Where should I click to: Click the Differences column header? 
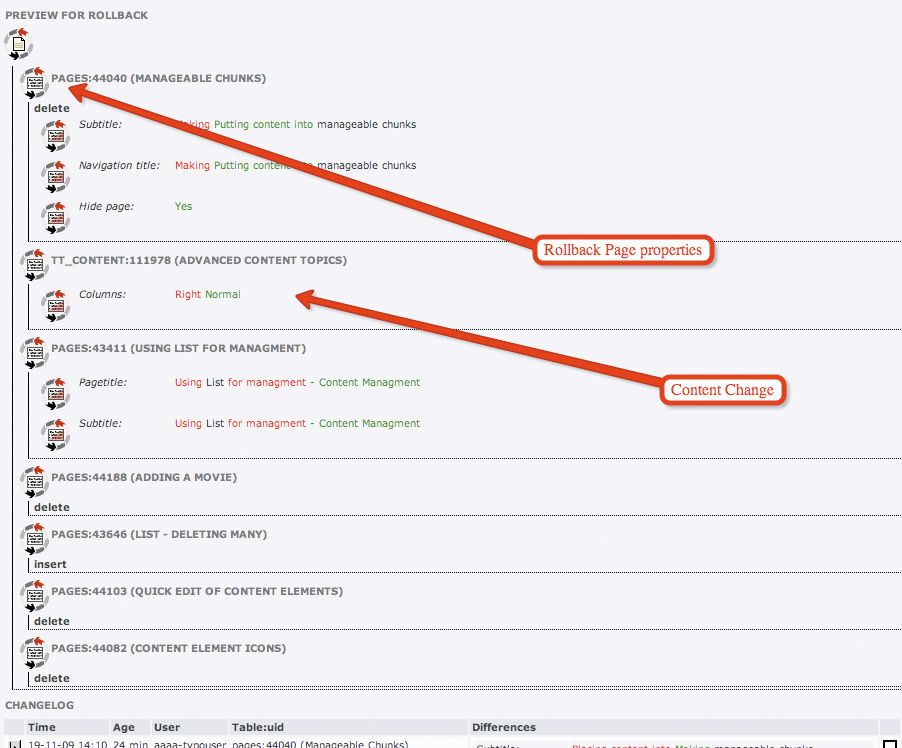tap(504, 727)
